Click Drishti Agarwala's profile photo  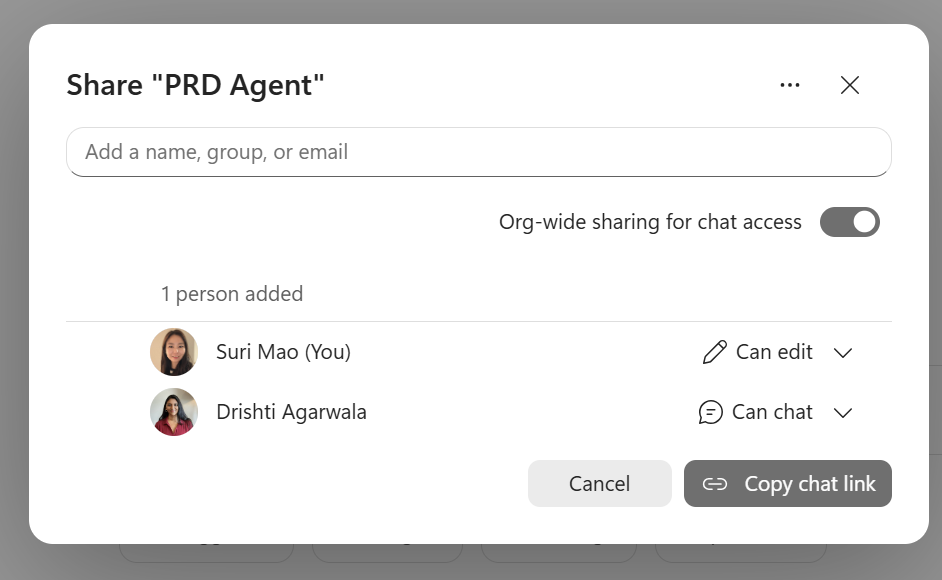174,412
